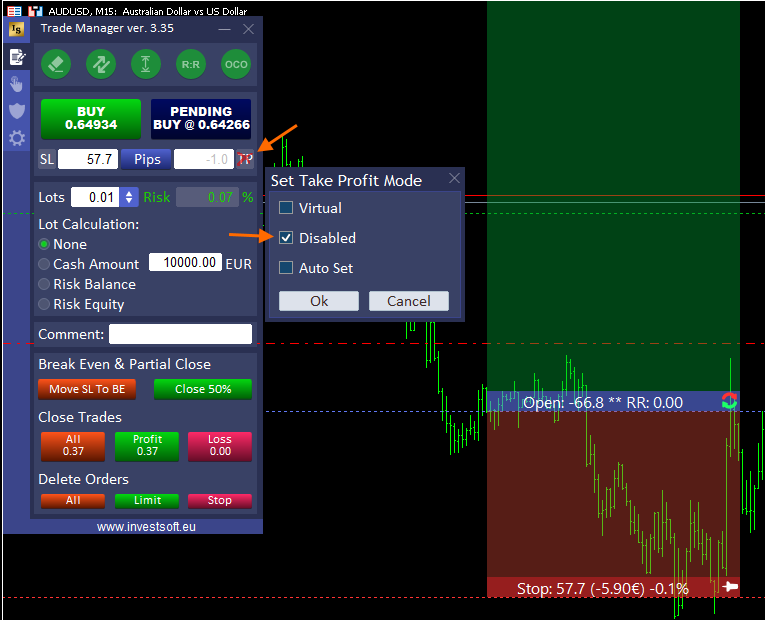Viewport: 765px width, 620px height.
Task: Enable the Virtual take profit checkbox
Action: (286, 208)
